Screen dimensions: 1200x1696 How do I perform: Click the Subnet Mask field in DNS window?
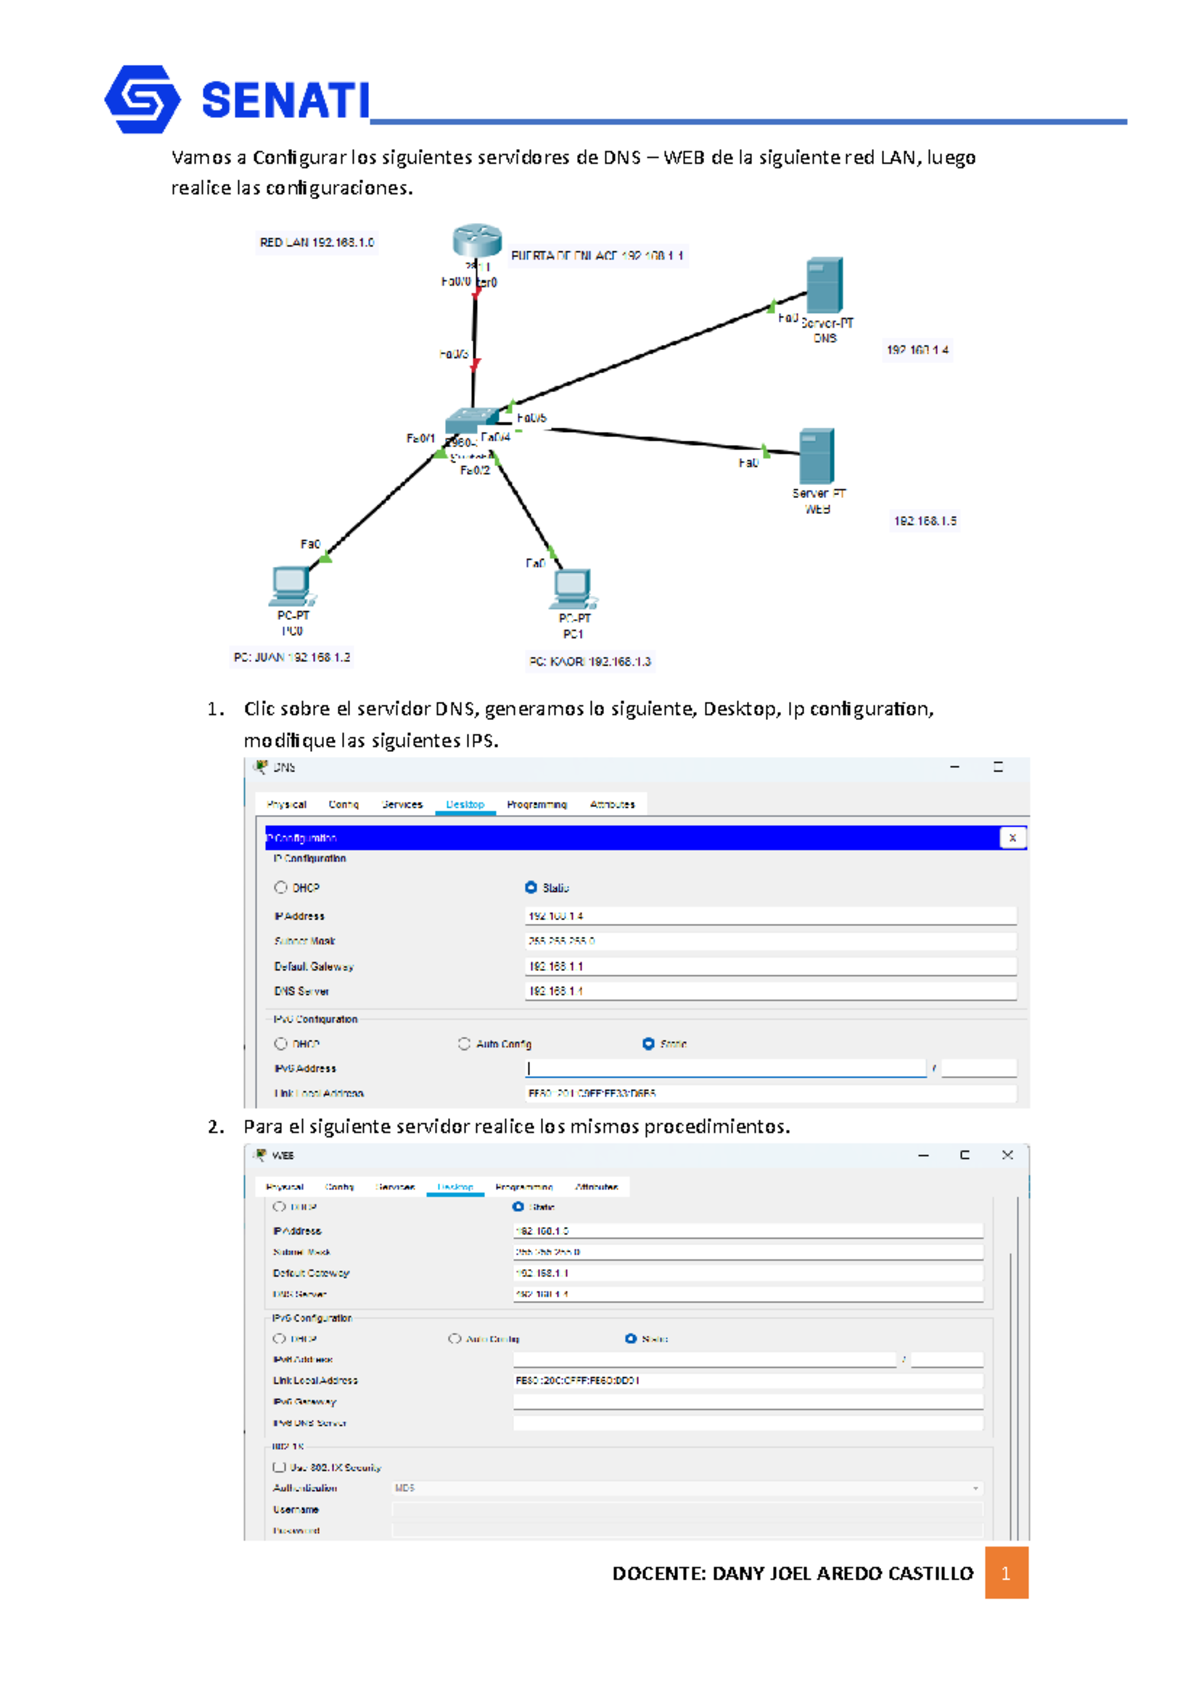[771, 941]
